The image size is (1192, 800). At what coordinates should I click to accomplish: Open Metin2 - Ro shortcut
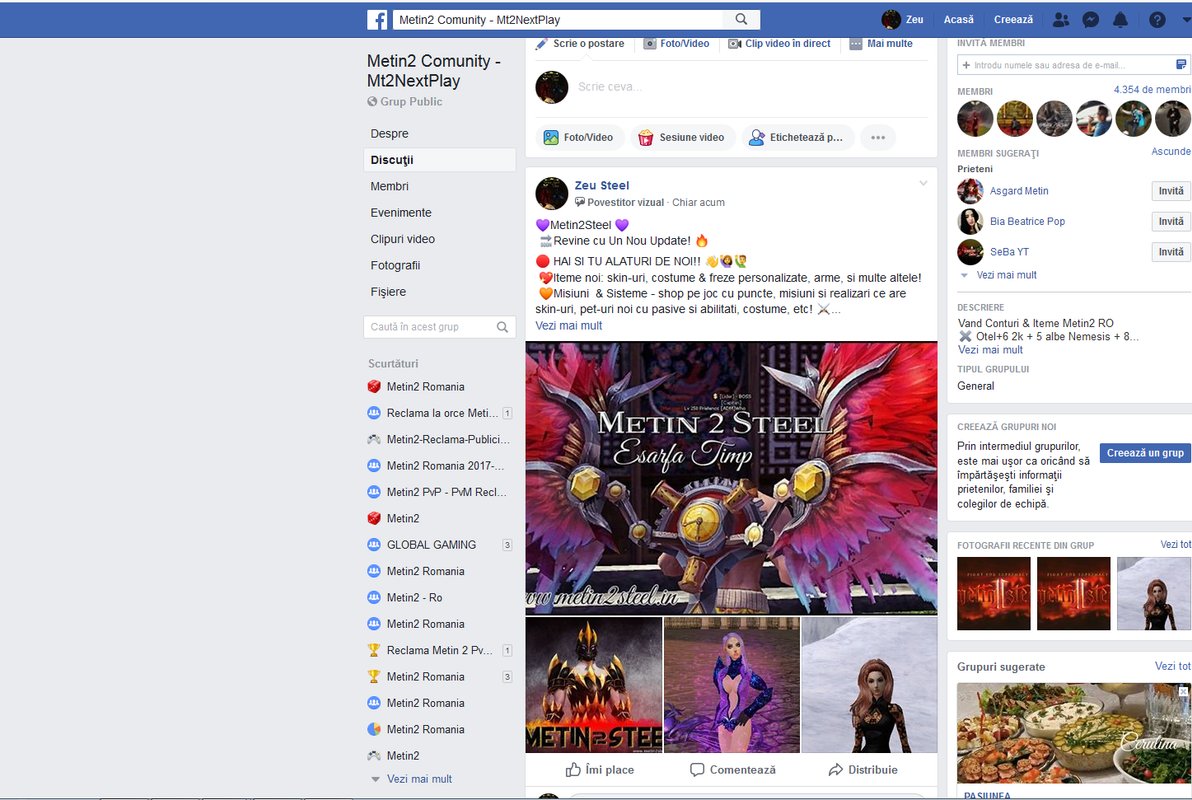point(414,598)
